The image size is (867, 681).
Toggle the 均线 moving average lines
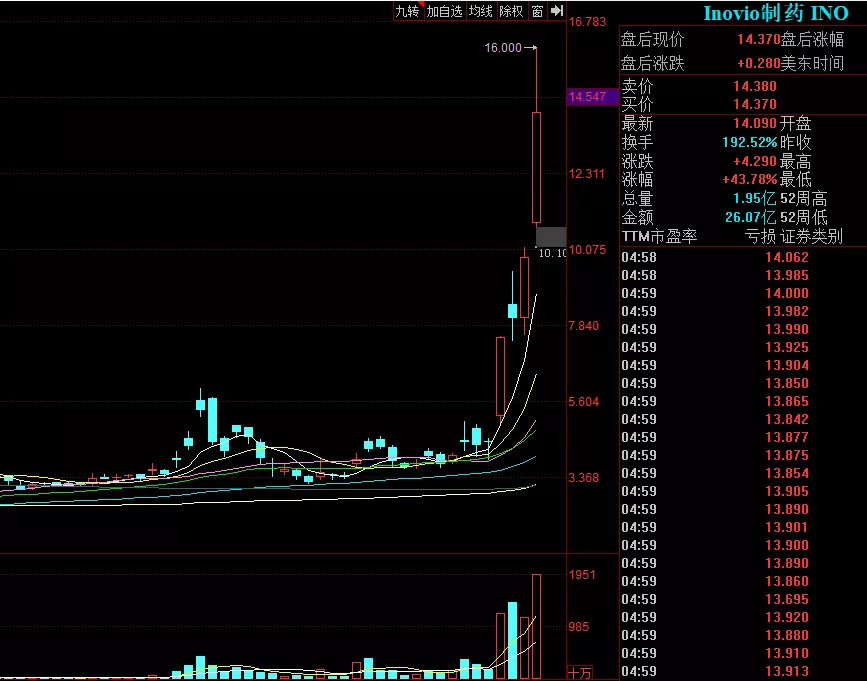[481, 11]
